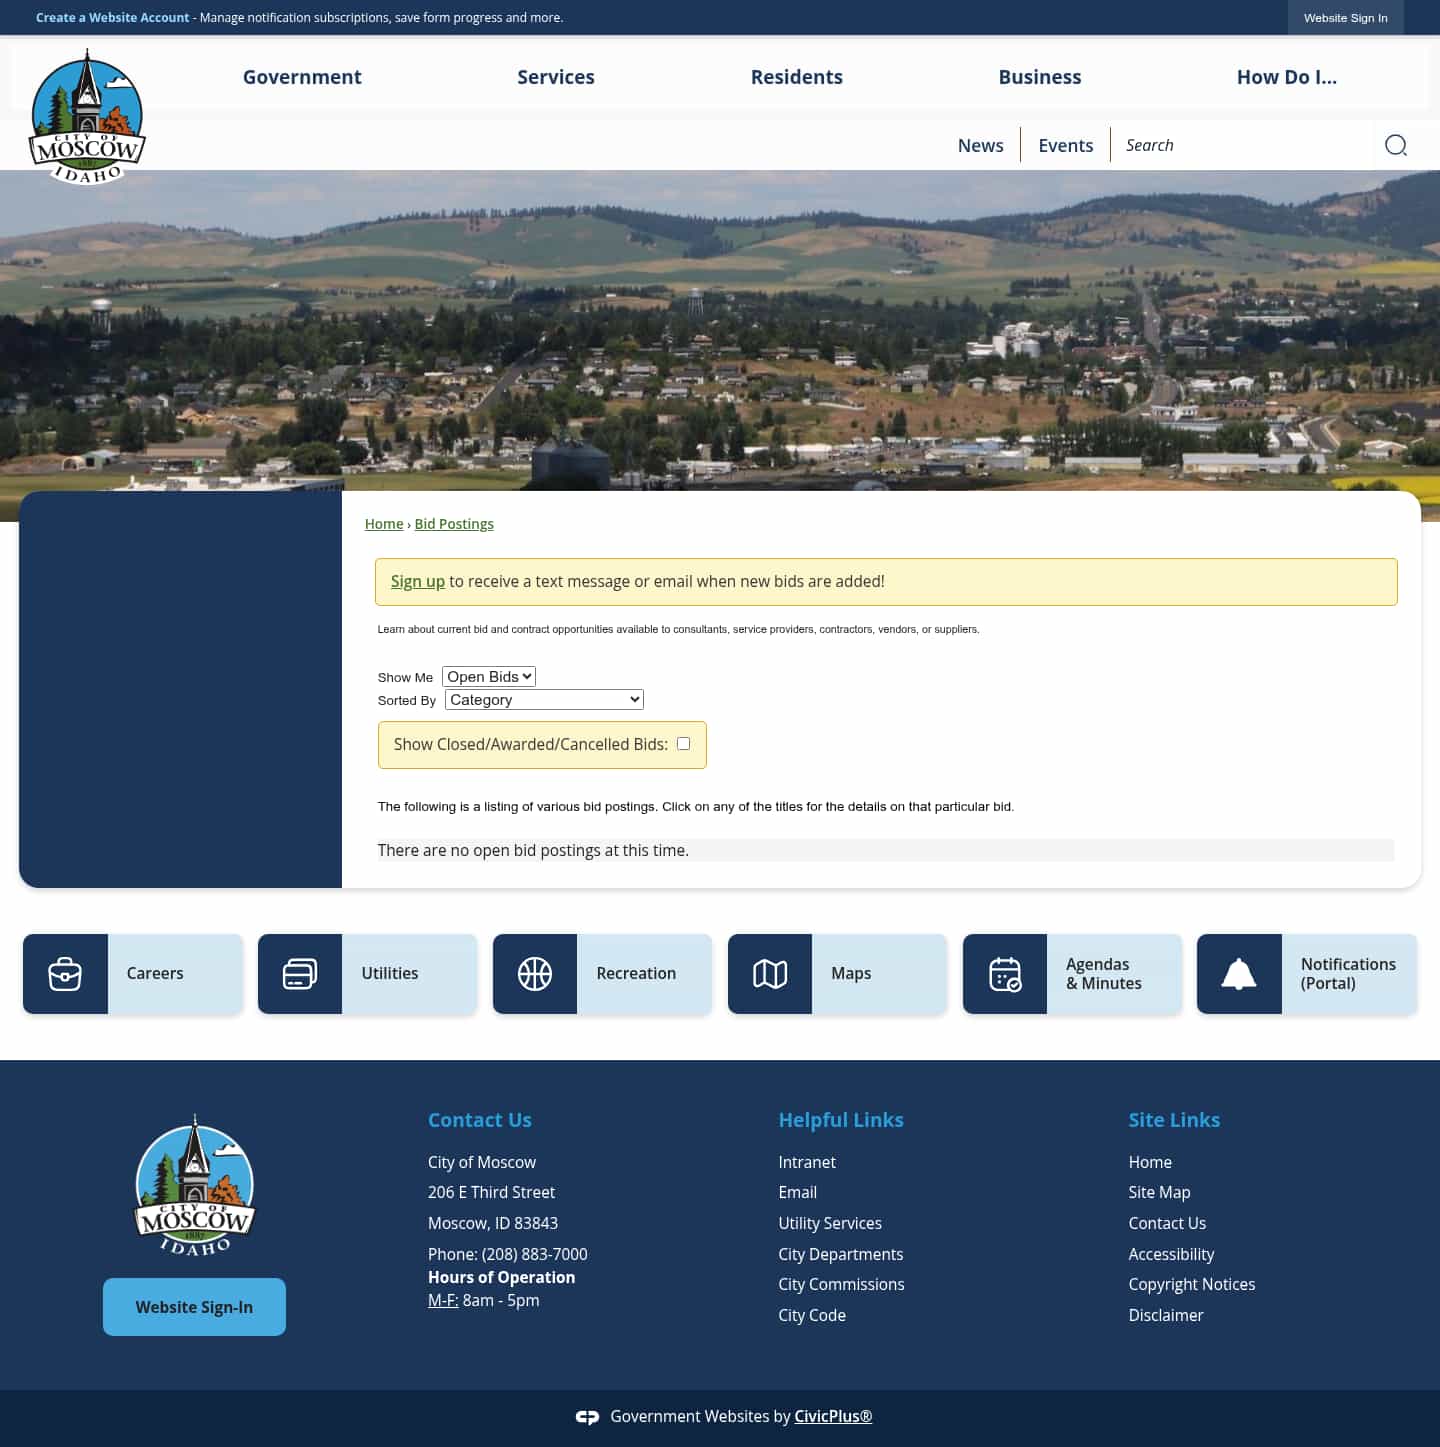
Task: Click the Site Links footer heading
Action: 1174,1120
